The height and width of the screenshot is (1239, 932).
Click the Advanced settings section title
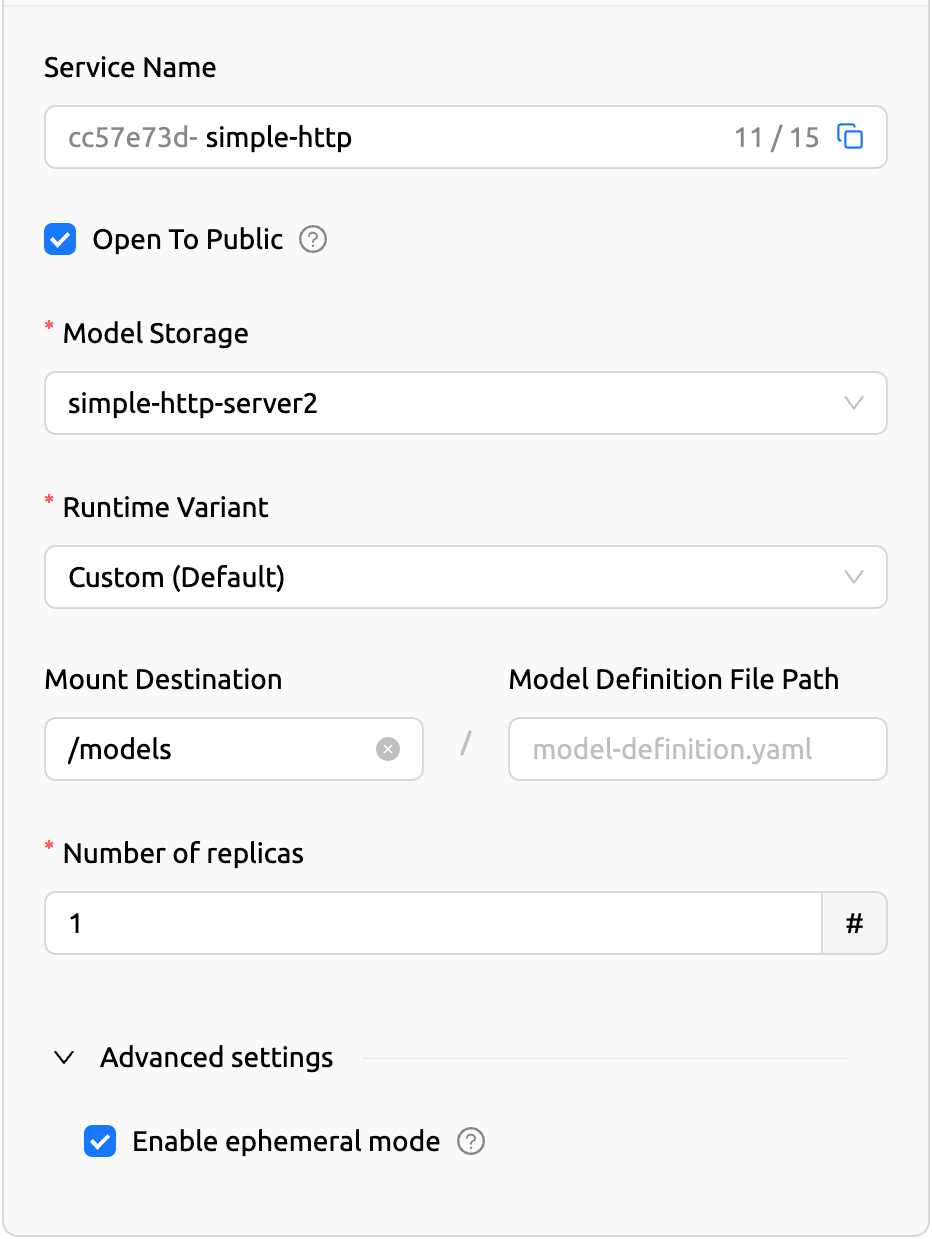tap(217, 1057)
